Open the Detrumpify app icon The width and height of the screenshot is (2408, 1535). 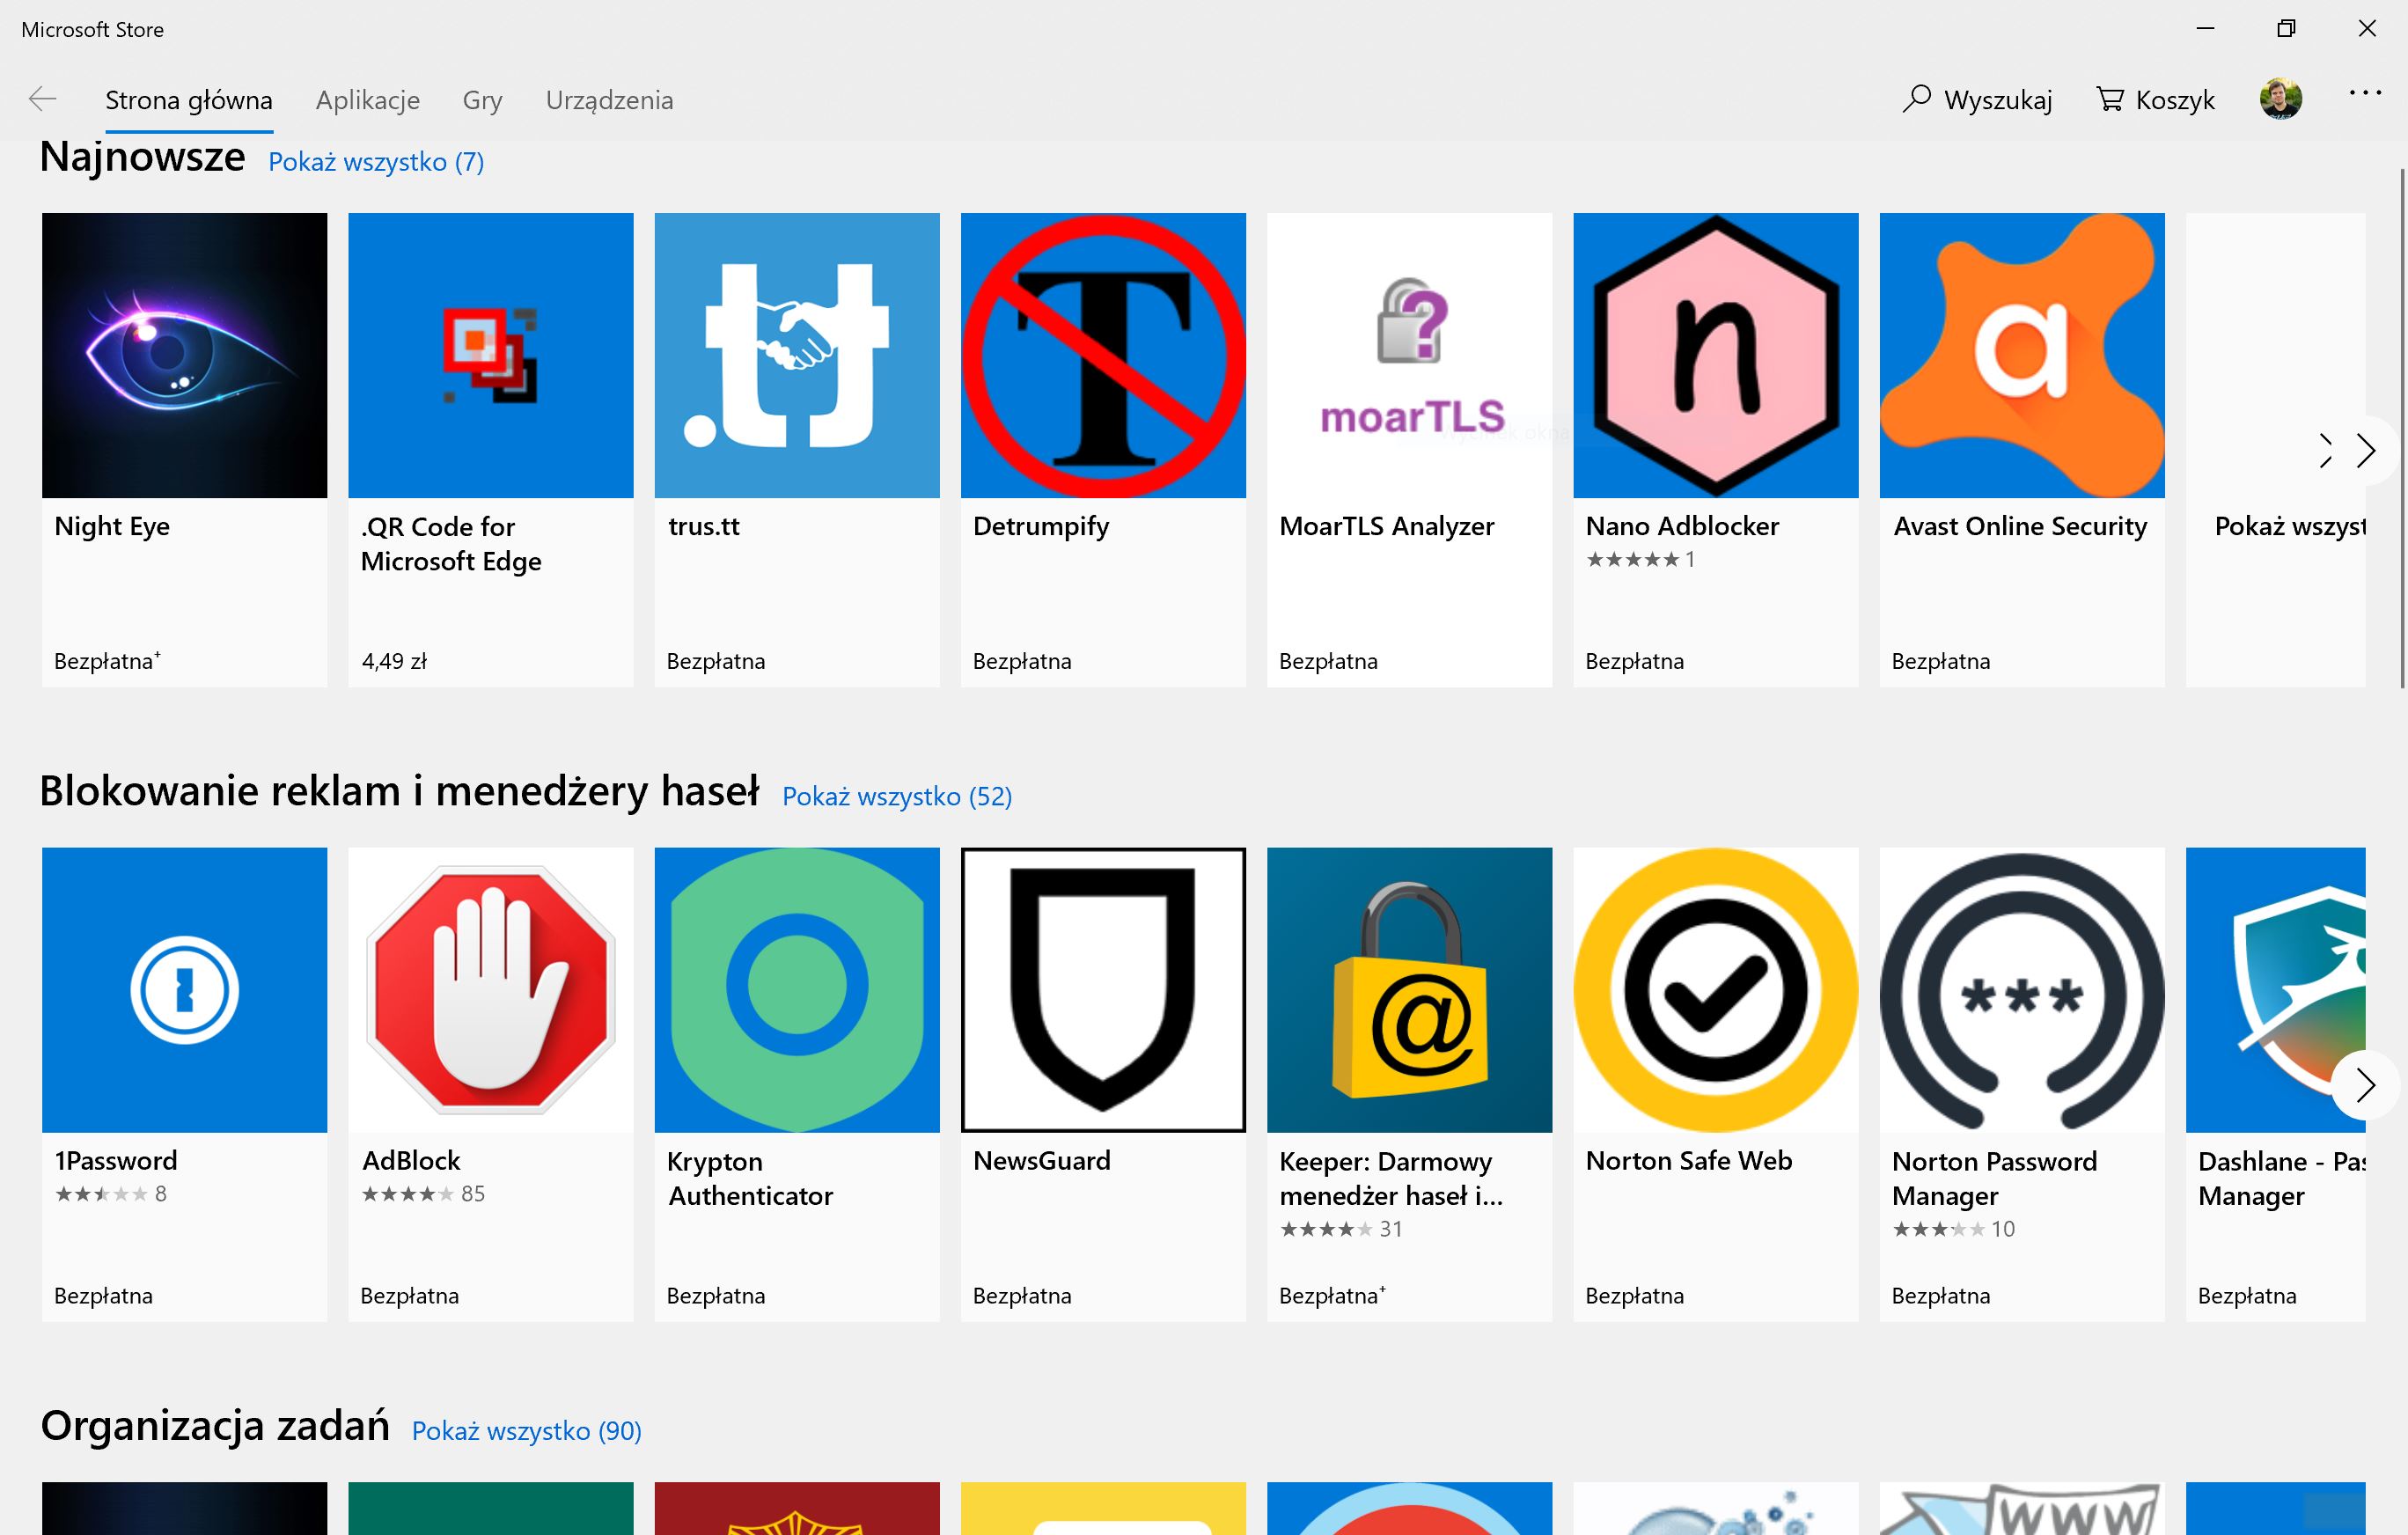[x=1103, y=355]
